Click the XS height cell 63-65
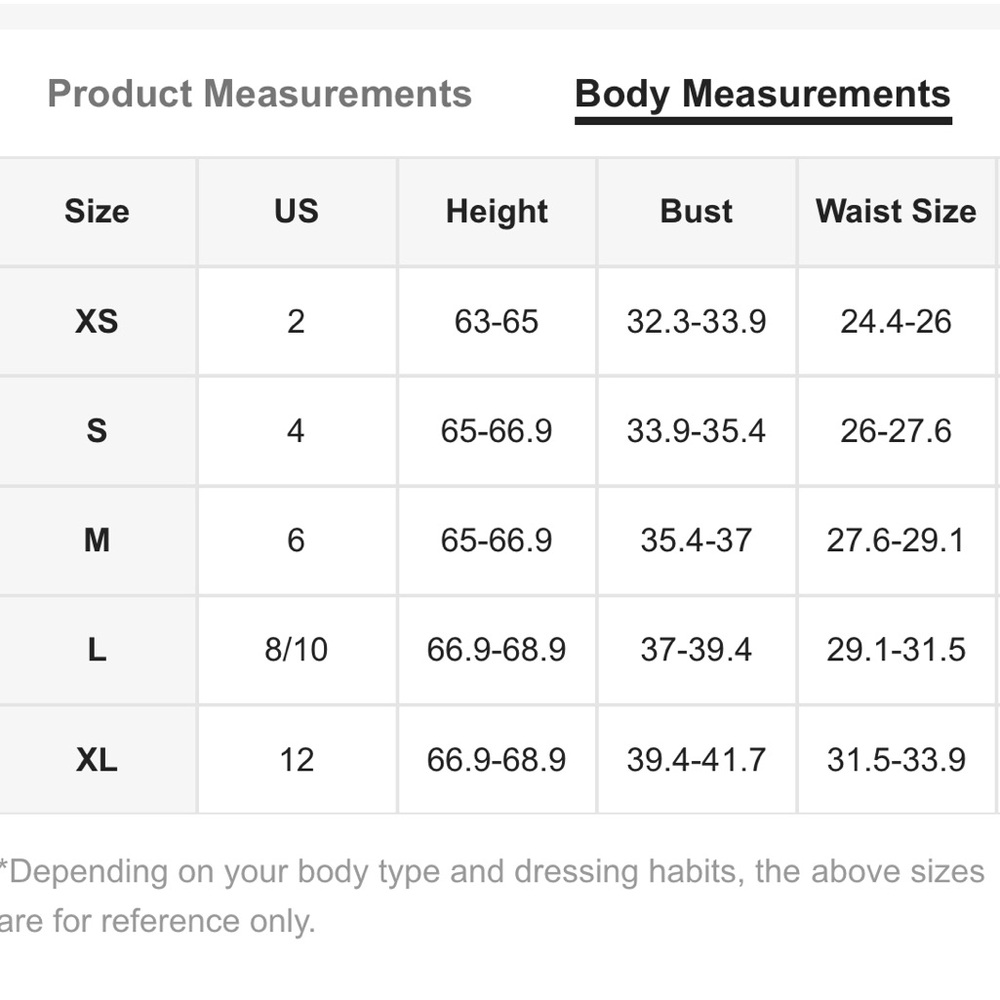 [497, 321]
